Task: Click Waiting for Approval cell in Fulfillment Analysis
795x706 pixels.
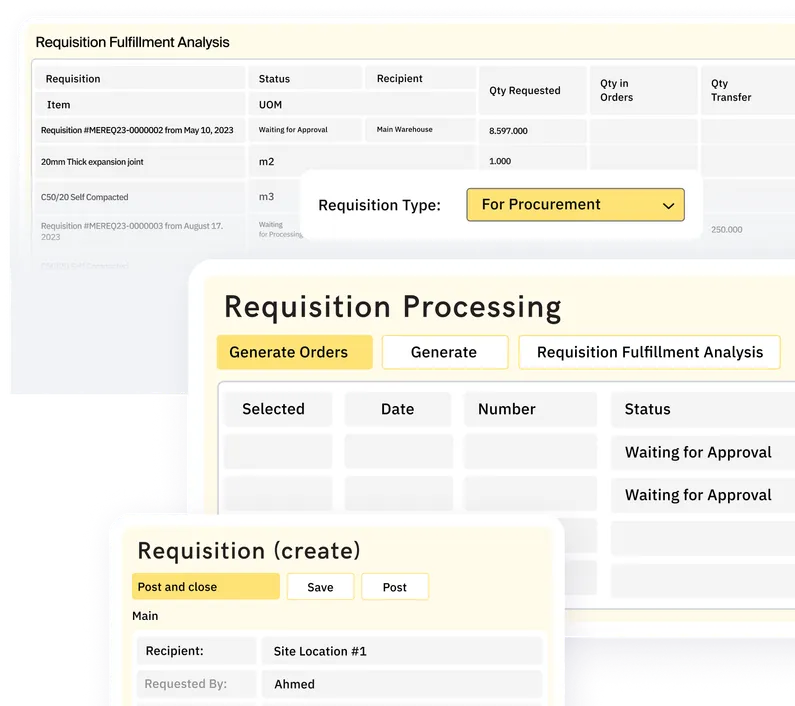Action: pos(305,130)
